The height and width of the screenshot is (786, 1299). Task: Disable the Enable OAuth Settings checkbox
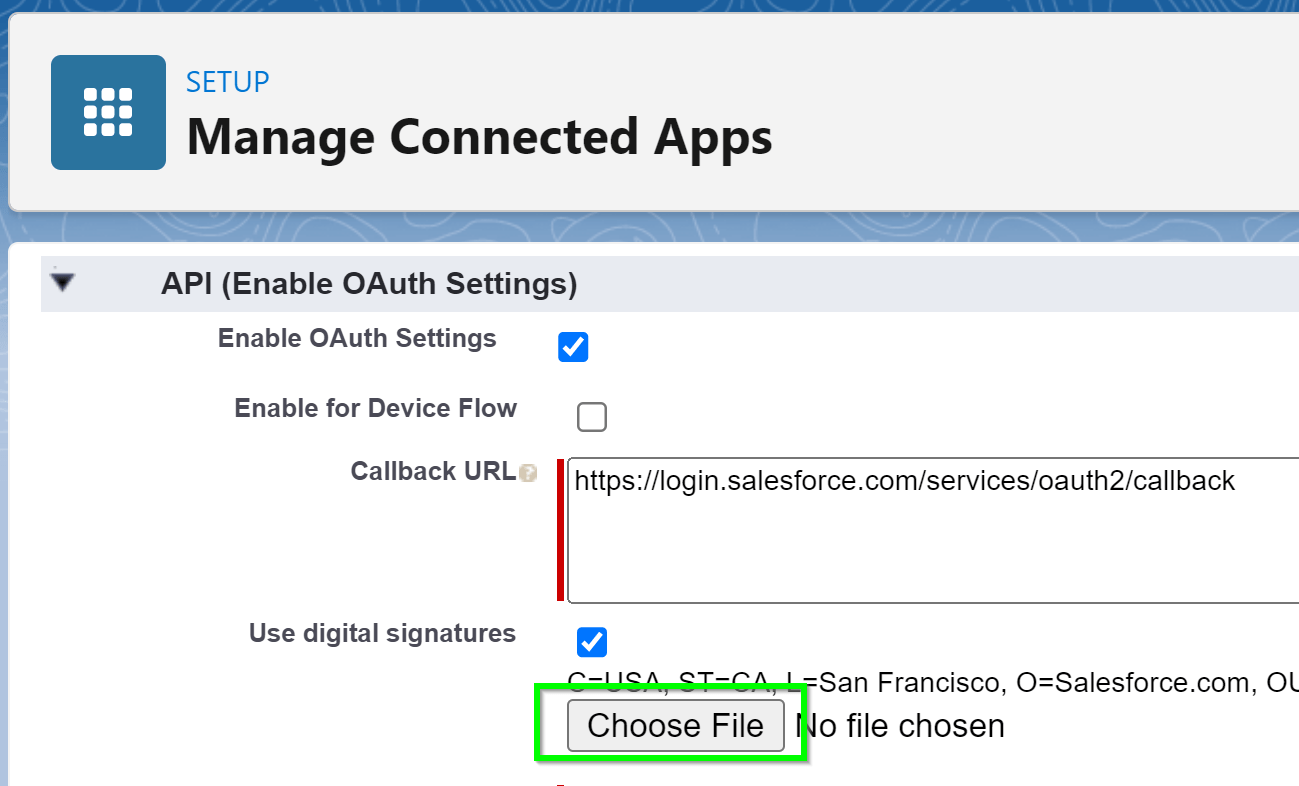click(x=573, y=347)
